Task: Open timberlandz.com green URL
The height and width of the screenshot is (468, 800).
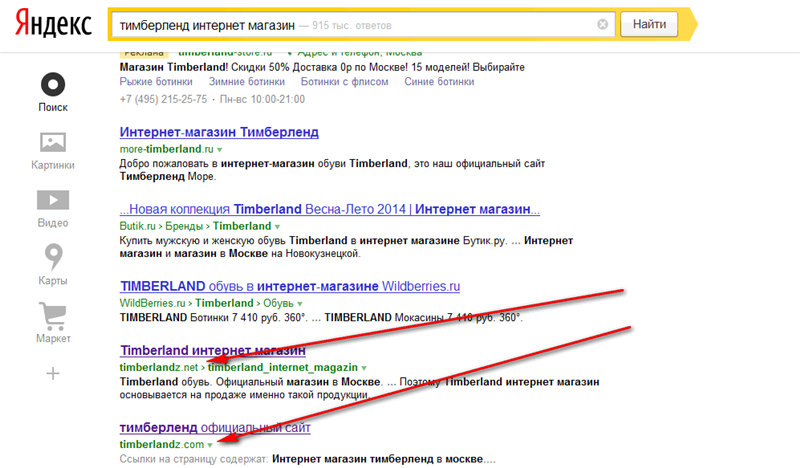Action: [162, 445]
